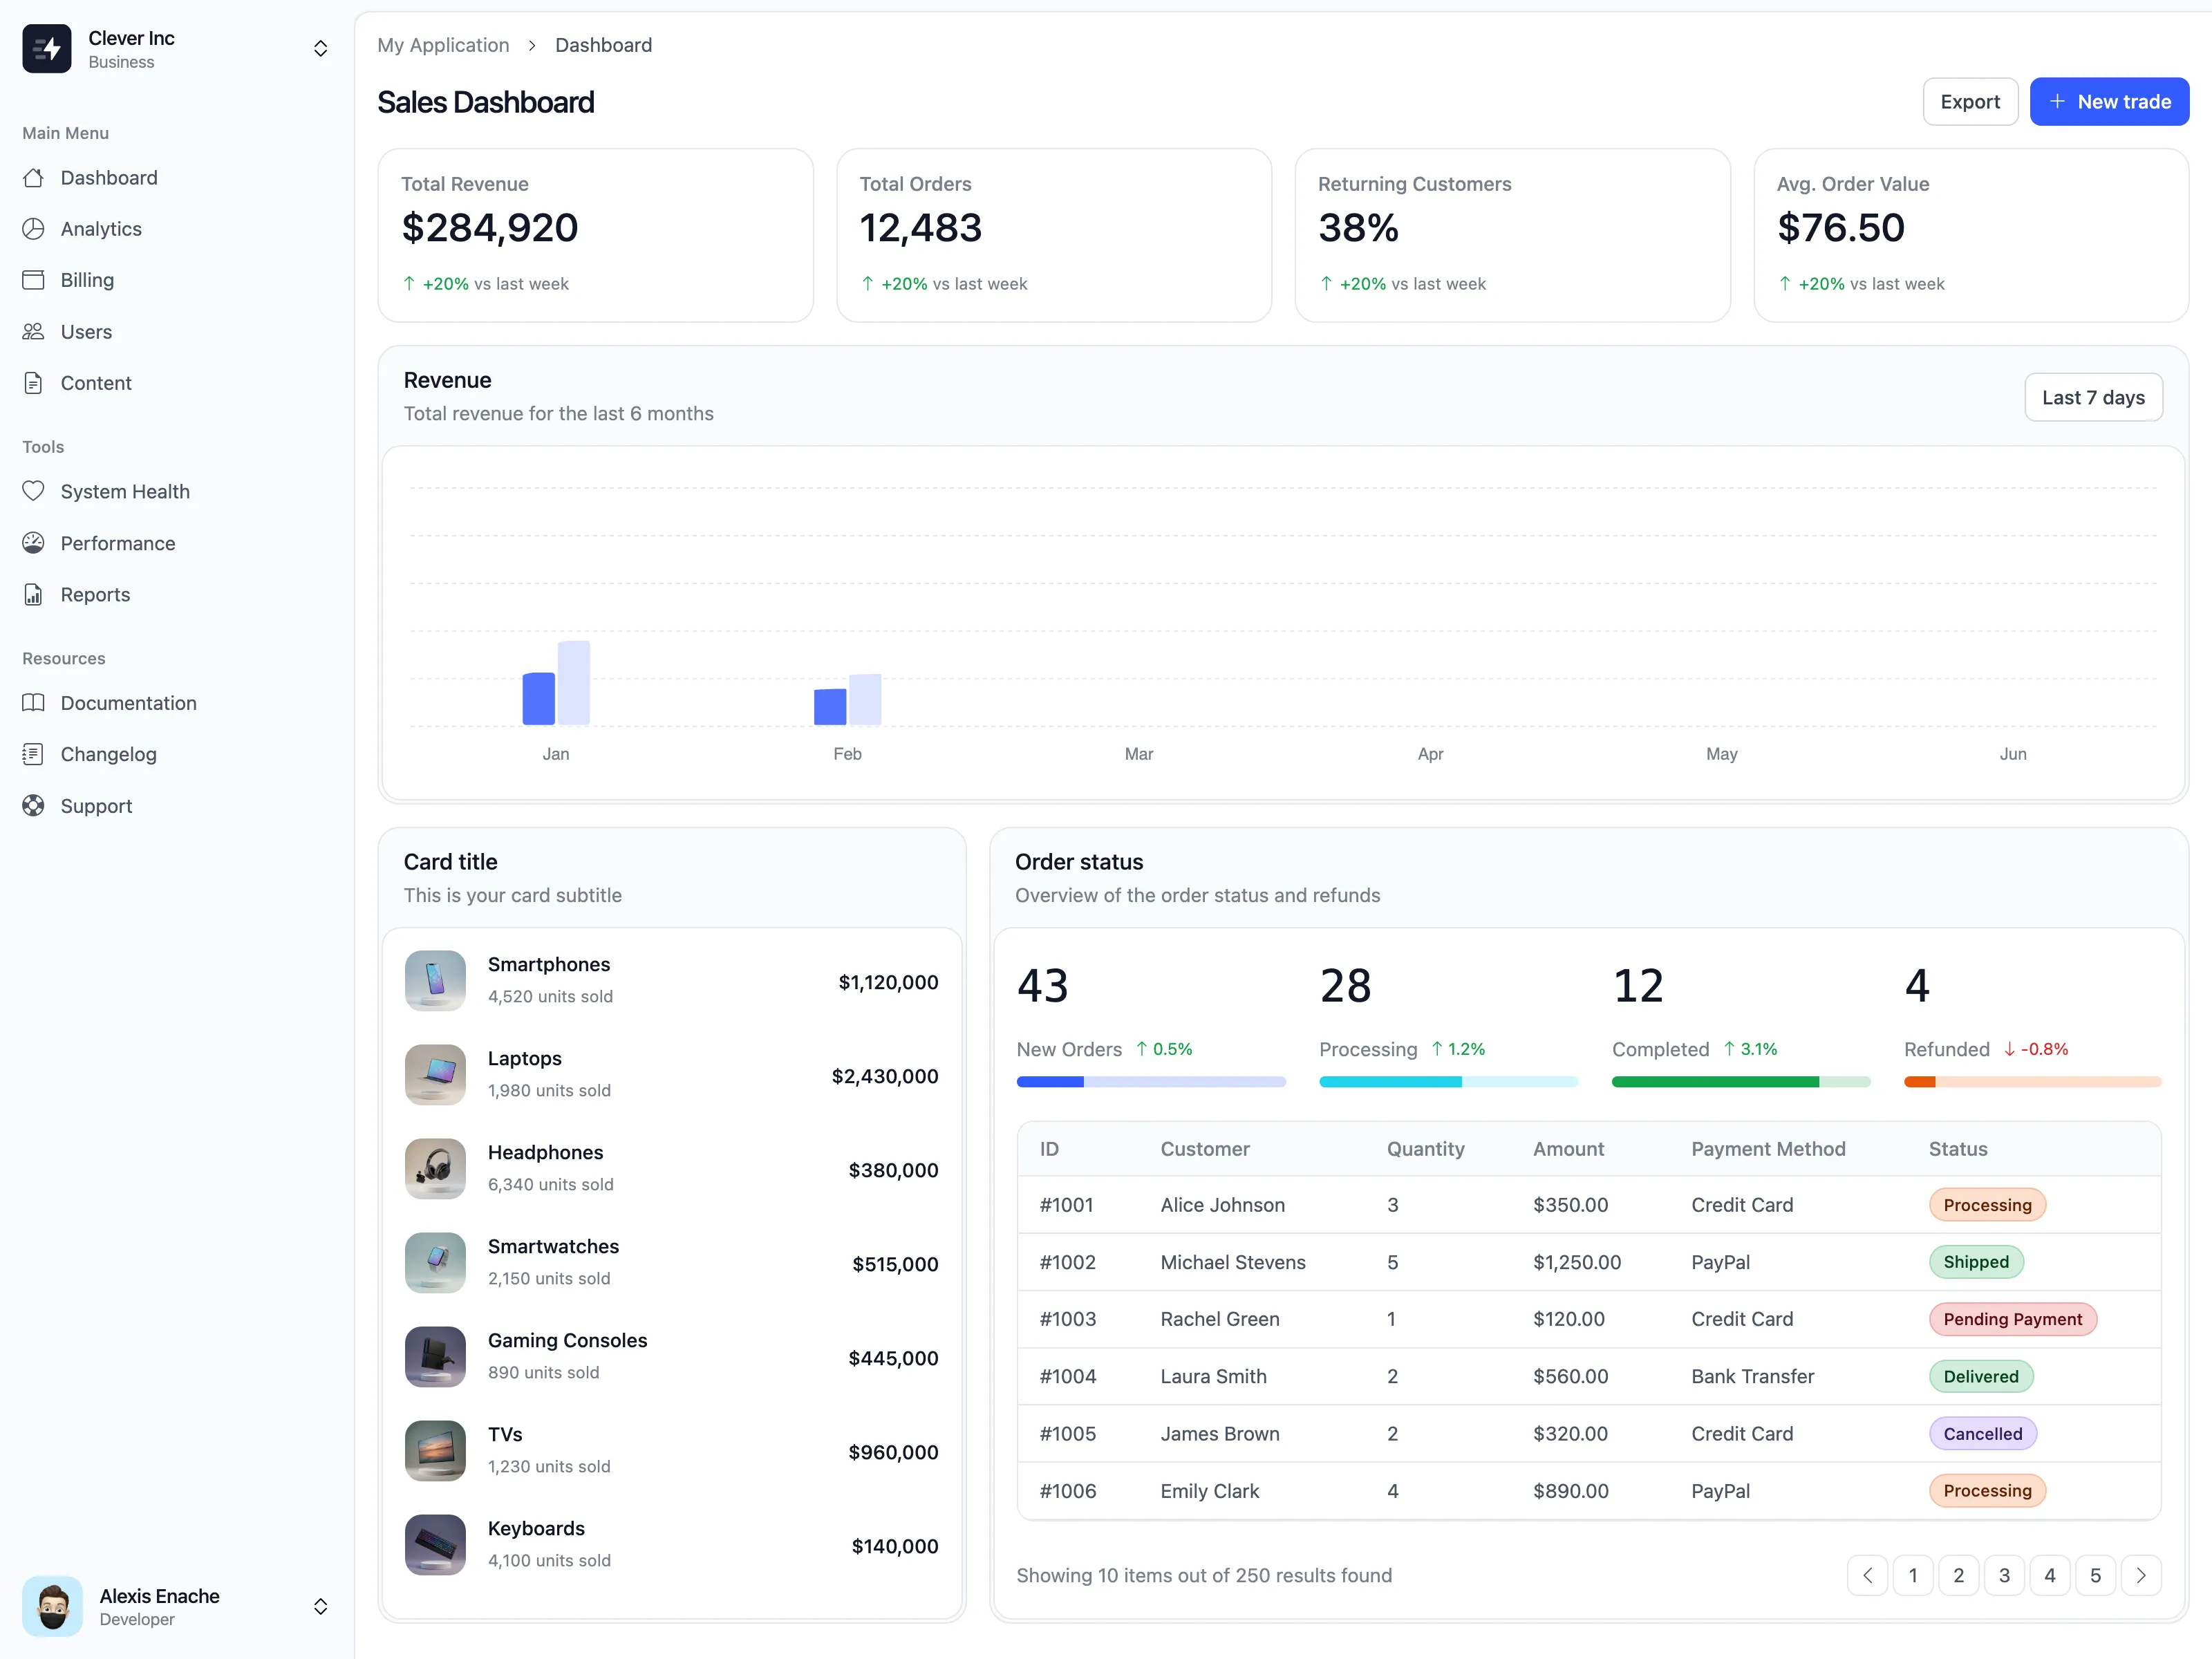Expand the Clever Inc workspace switcher
The height and width of the screenshot is (1659, 2212).
[x=320, y=49]
